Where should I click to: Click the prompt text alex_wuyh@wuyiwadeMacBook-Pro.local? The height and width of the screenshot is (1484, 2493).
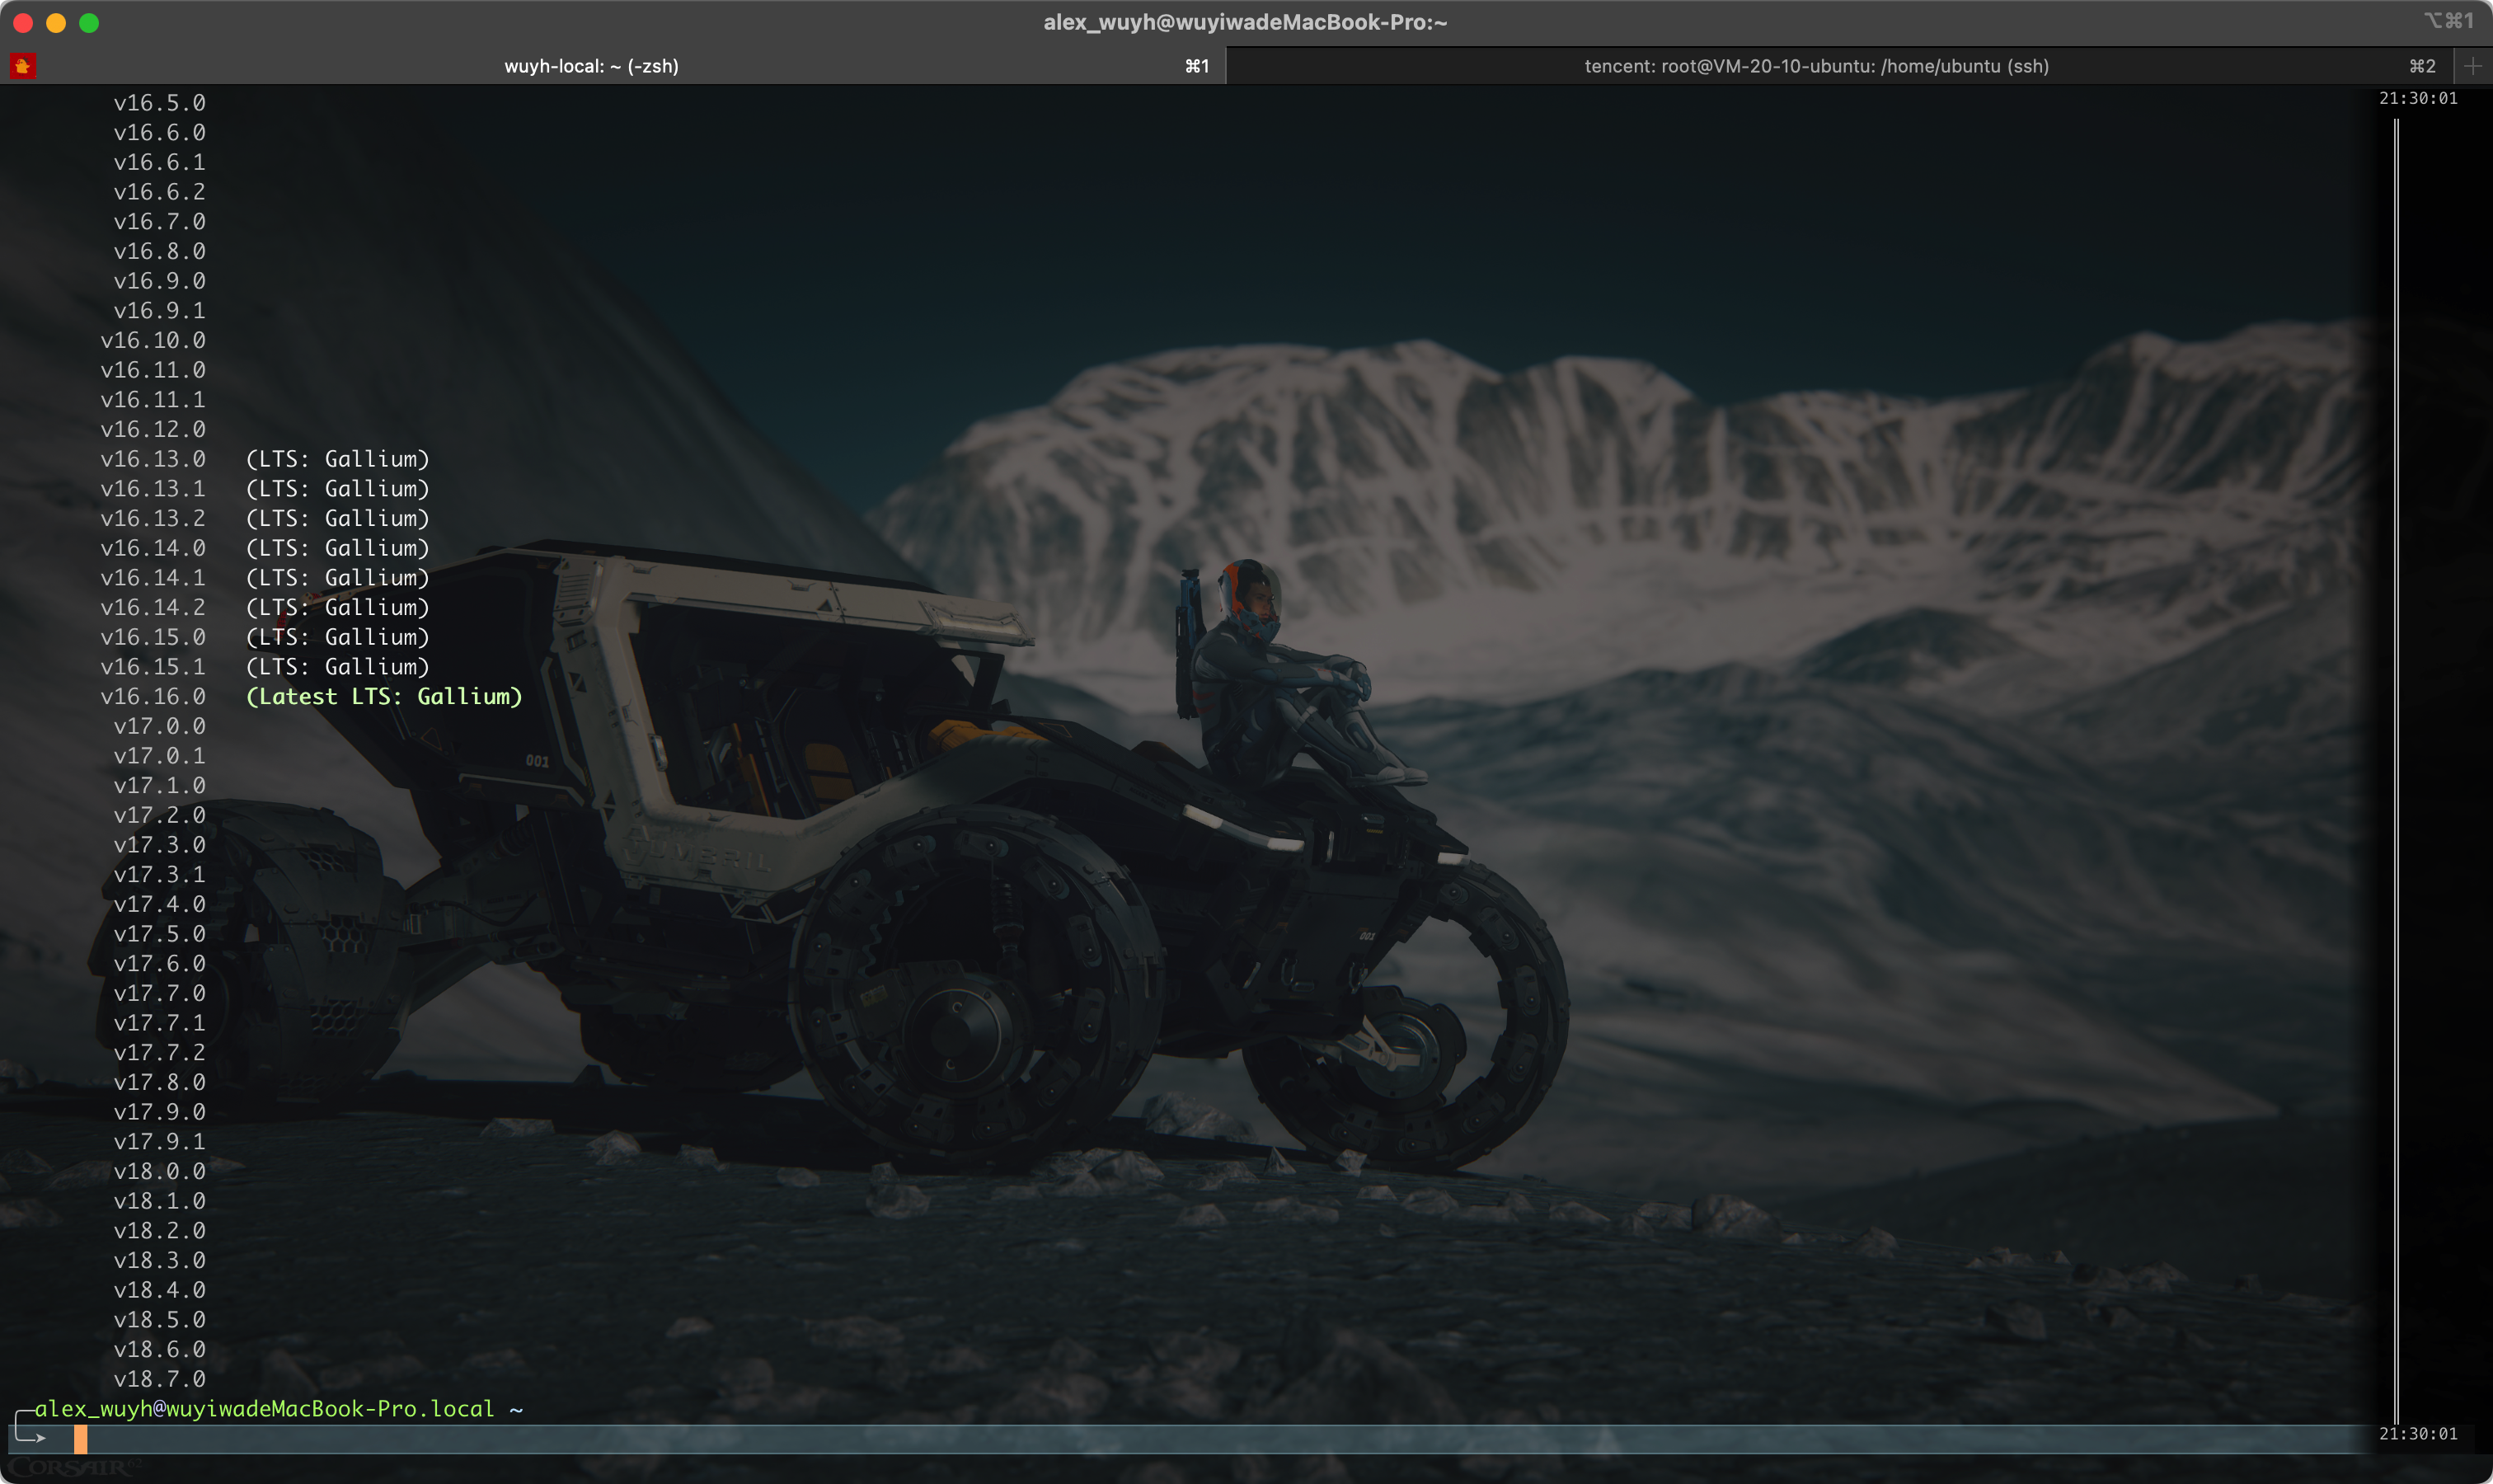(265, 1408)
